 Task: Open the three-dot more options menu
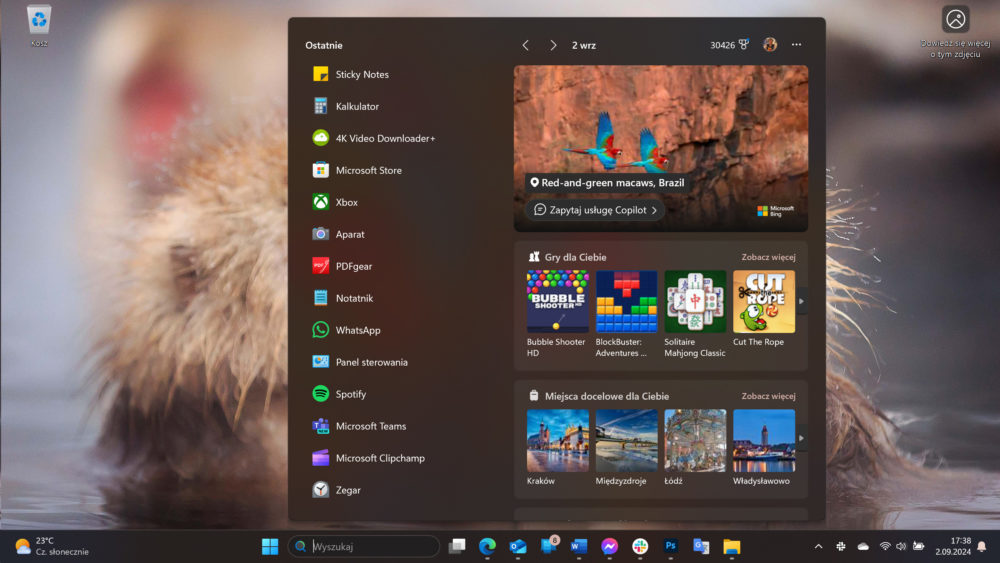point(797,45)
